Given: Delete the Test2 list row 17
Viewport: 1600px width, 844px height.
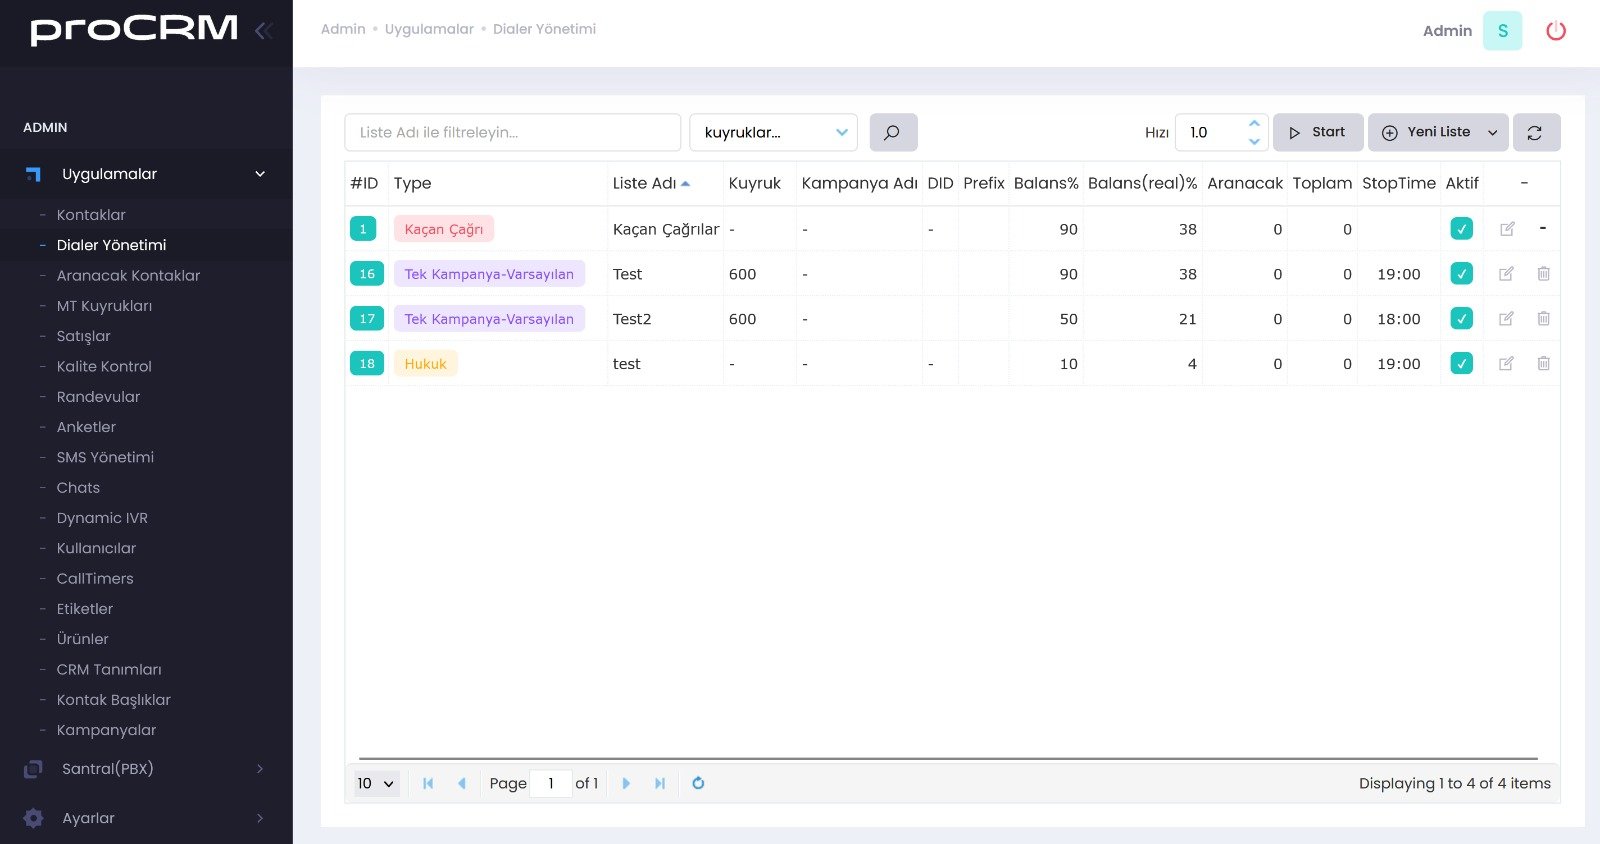Looking at the screenshot, I should point(1543,319).
